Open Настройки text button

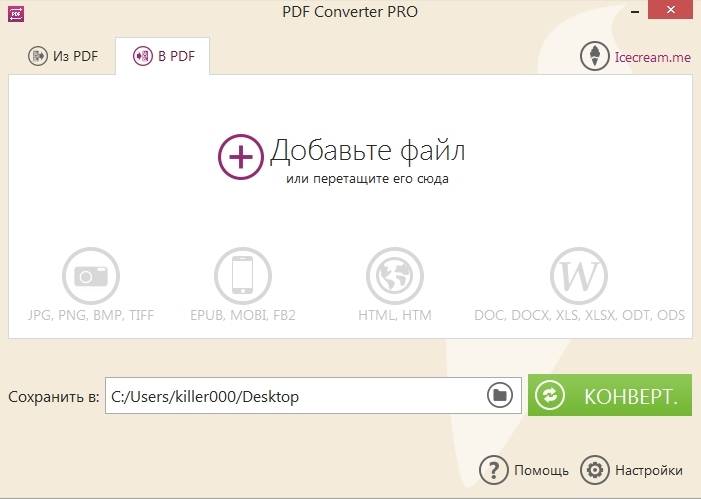(x=649, y=470)
